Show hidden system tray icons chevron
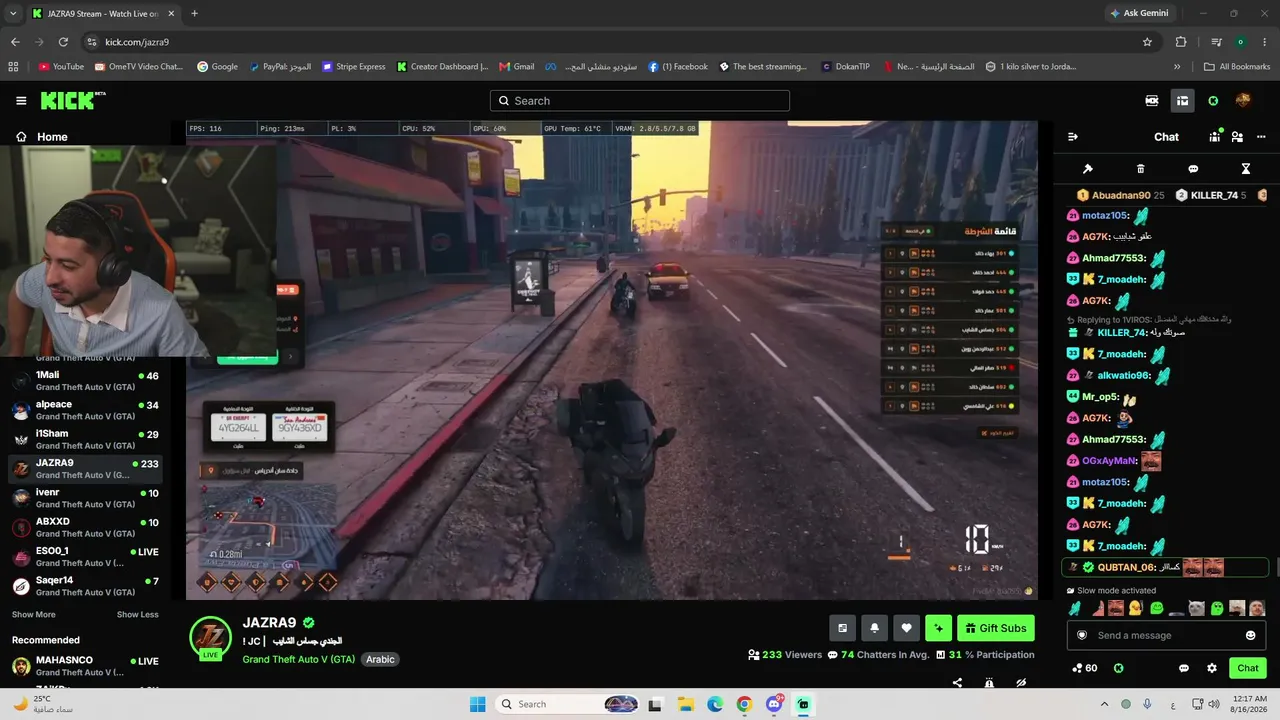Image resolution: width=1280 pixels, height=720 pixels. (1104, 704)
